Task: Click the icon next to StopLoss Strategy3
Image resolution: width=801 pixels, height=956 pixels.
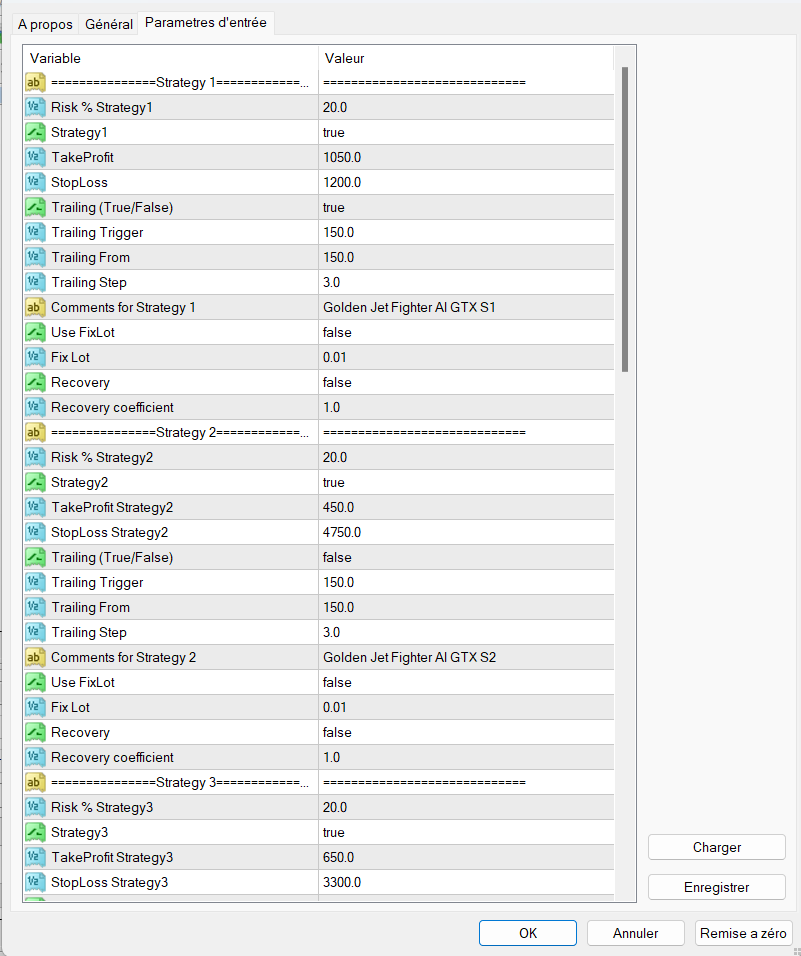Action: (35, 882)
